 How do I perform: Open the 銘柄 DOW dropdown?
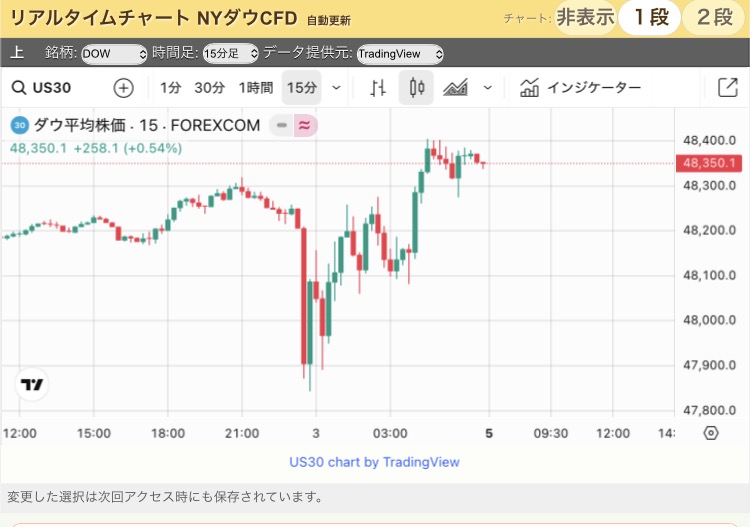click(114, 54)
